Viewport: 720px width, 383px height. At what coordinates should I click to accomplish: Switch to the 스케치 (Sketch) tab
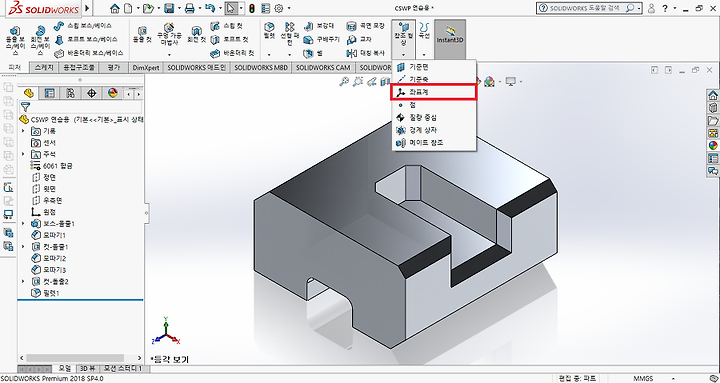point(44,68)
